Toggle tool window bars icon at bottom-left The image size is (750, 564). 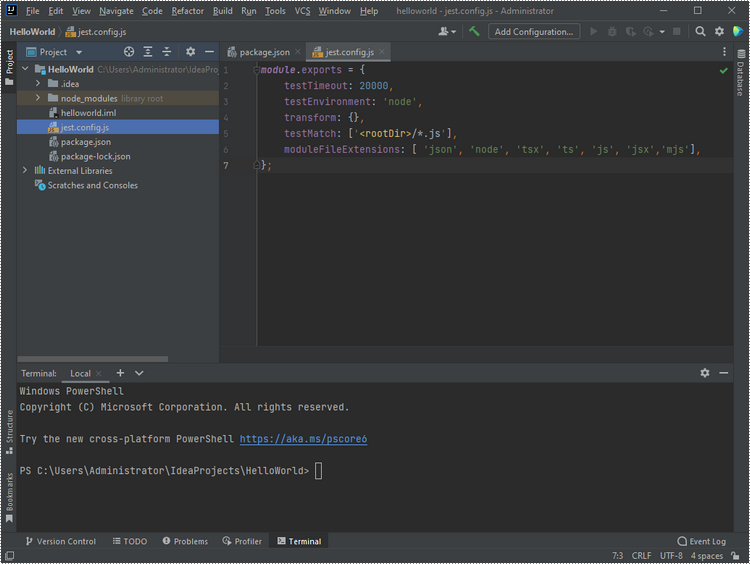coord(9,555)
